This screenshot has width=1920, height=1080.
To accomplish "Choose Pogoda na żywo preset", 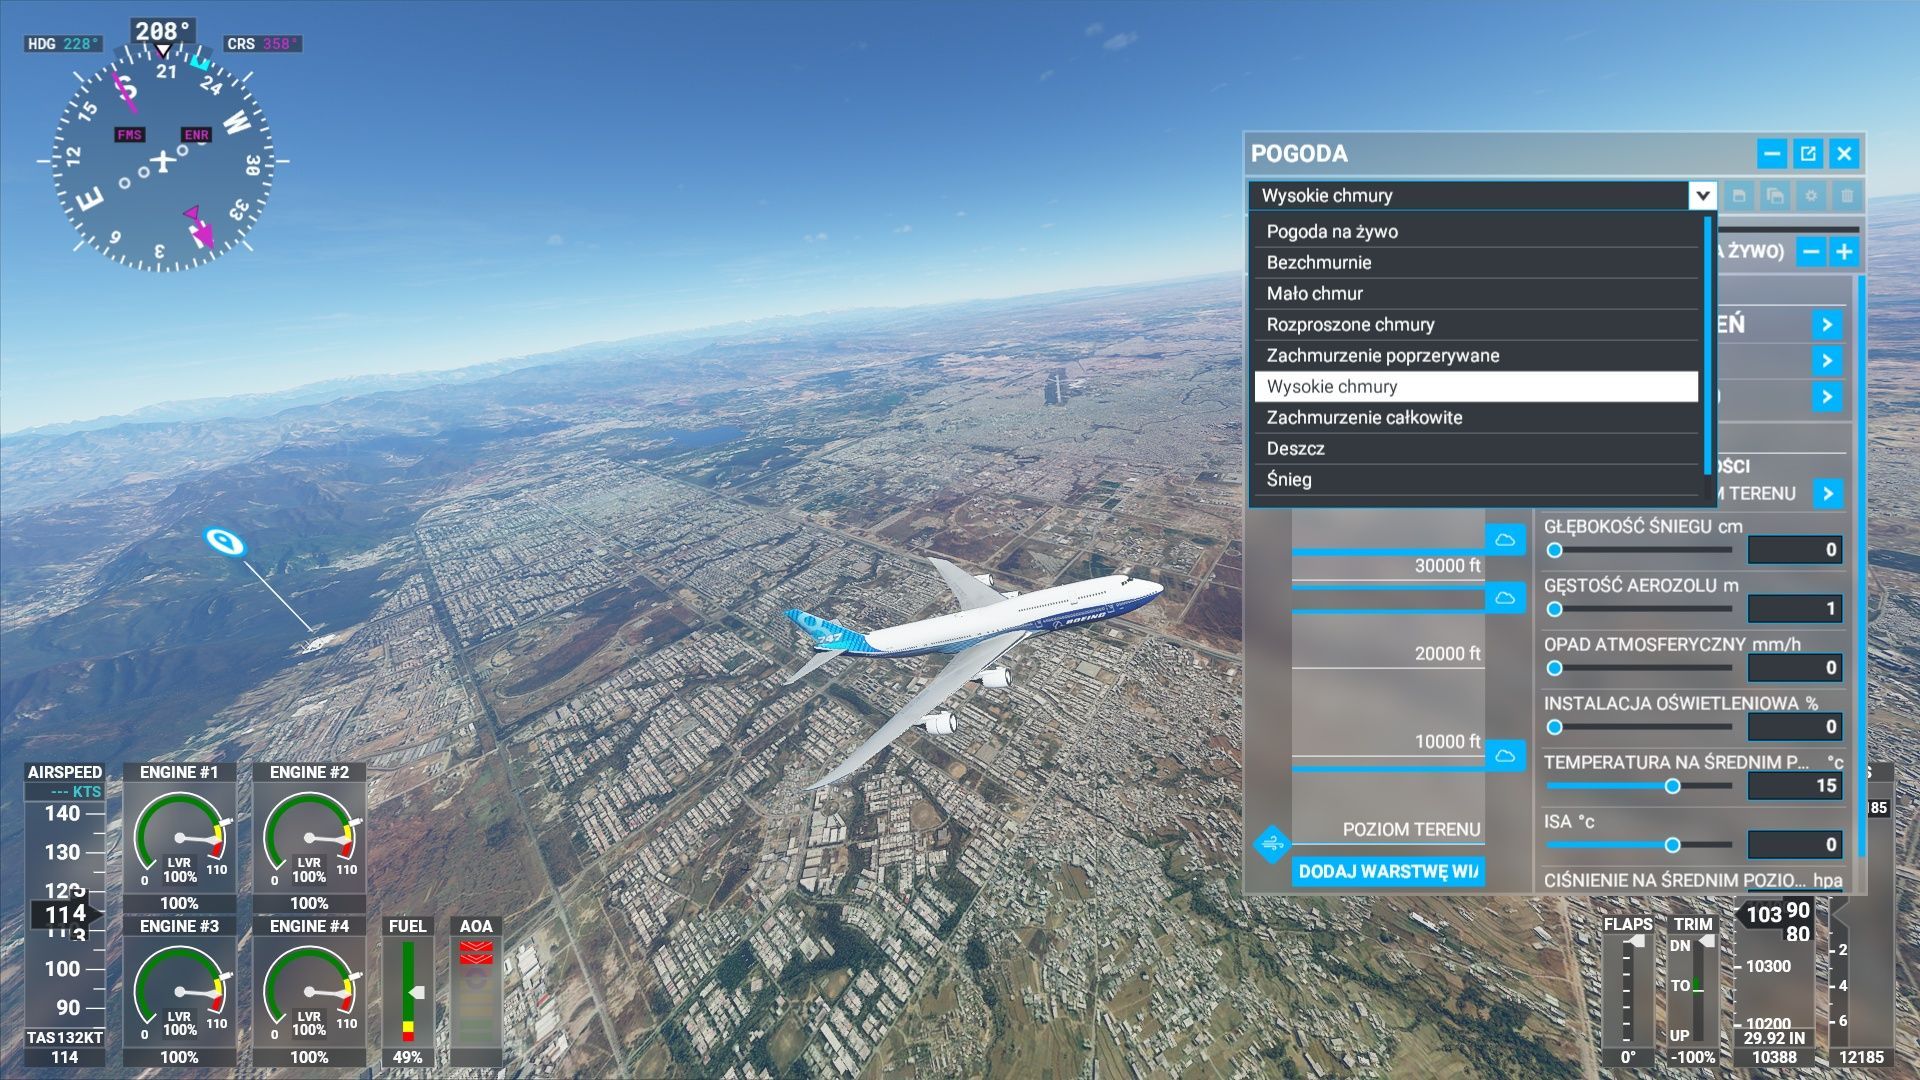I will (x=1476, y=231).
